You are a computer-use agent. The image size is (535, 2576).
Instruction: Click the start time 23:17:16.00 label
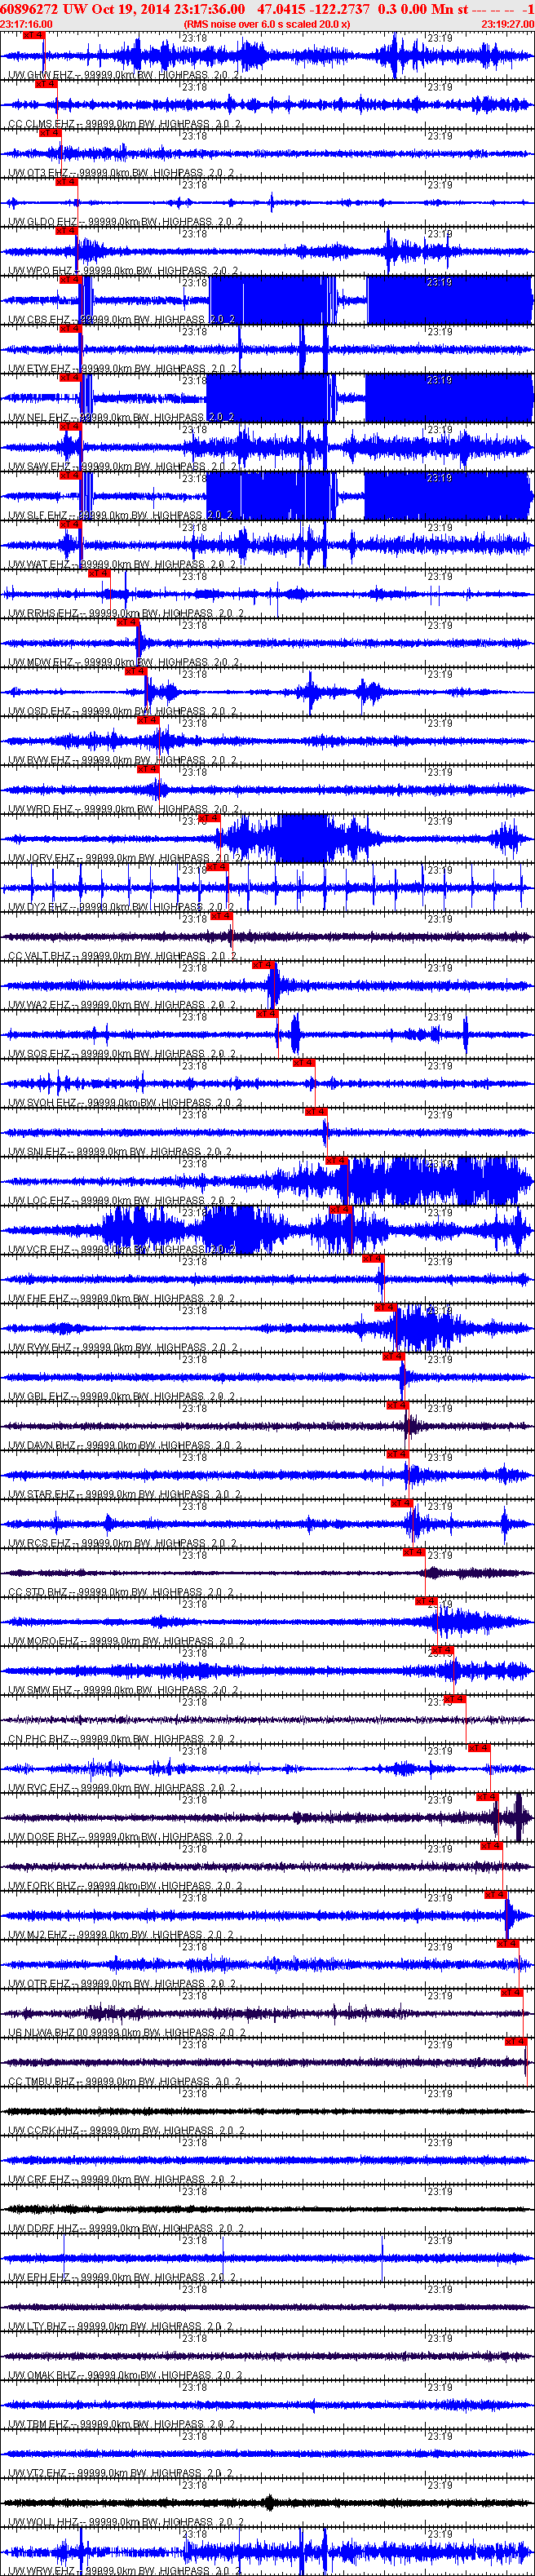[x=26, y=24]
